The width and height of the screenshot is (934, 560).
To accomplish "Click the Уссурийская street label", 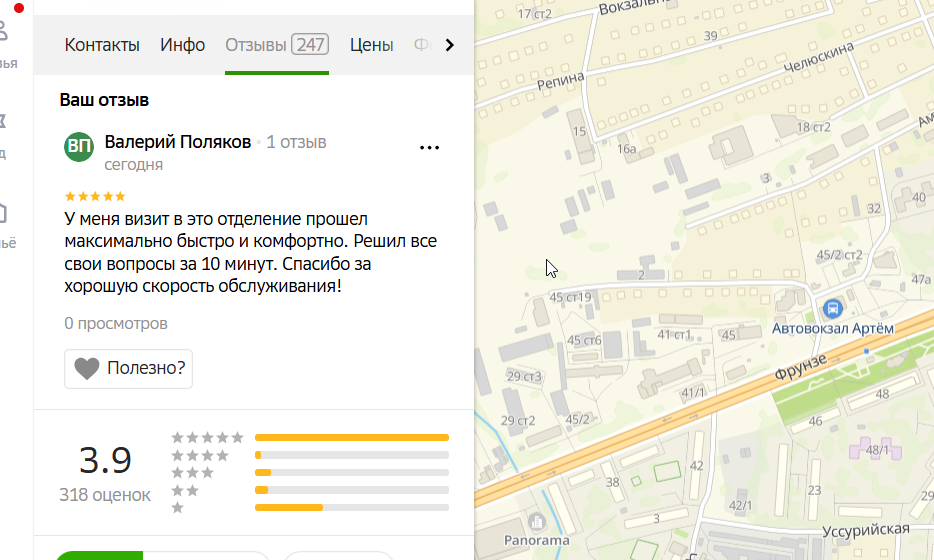I will (x=865, y=530).
